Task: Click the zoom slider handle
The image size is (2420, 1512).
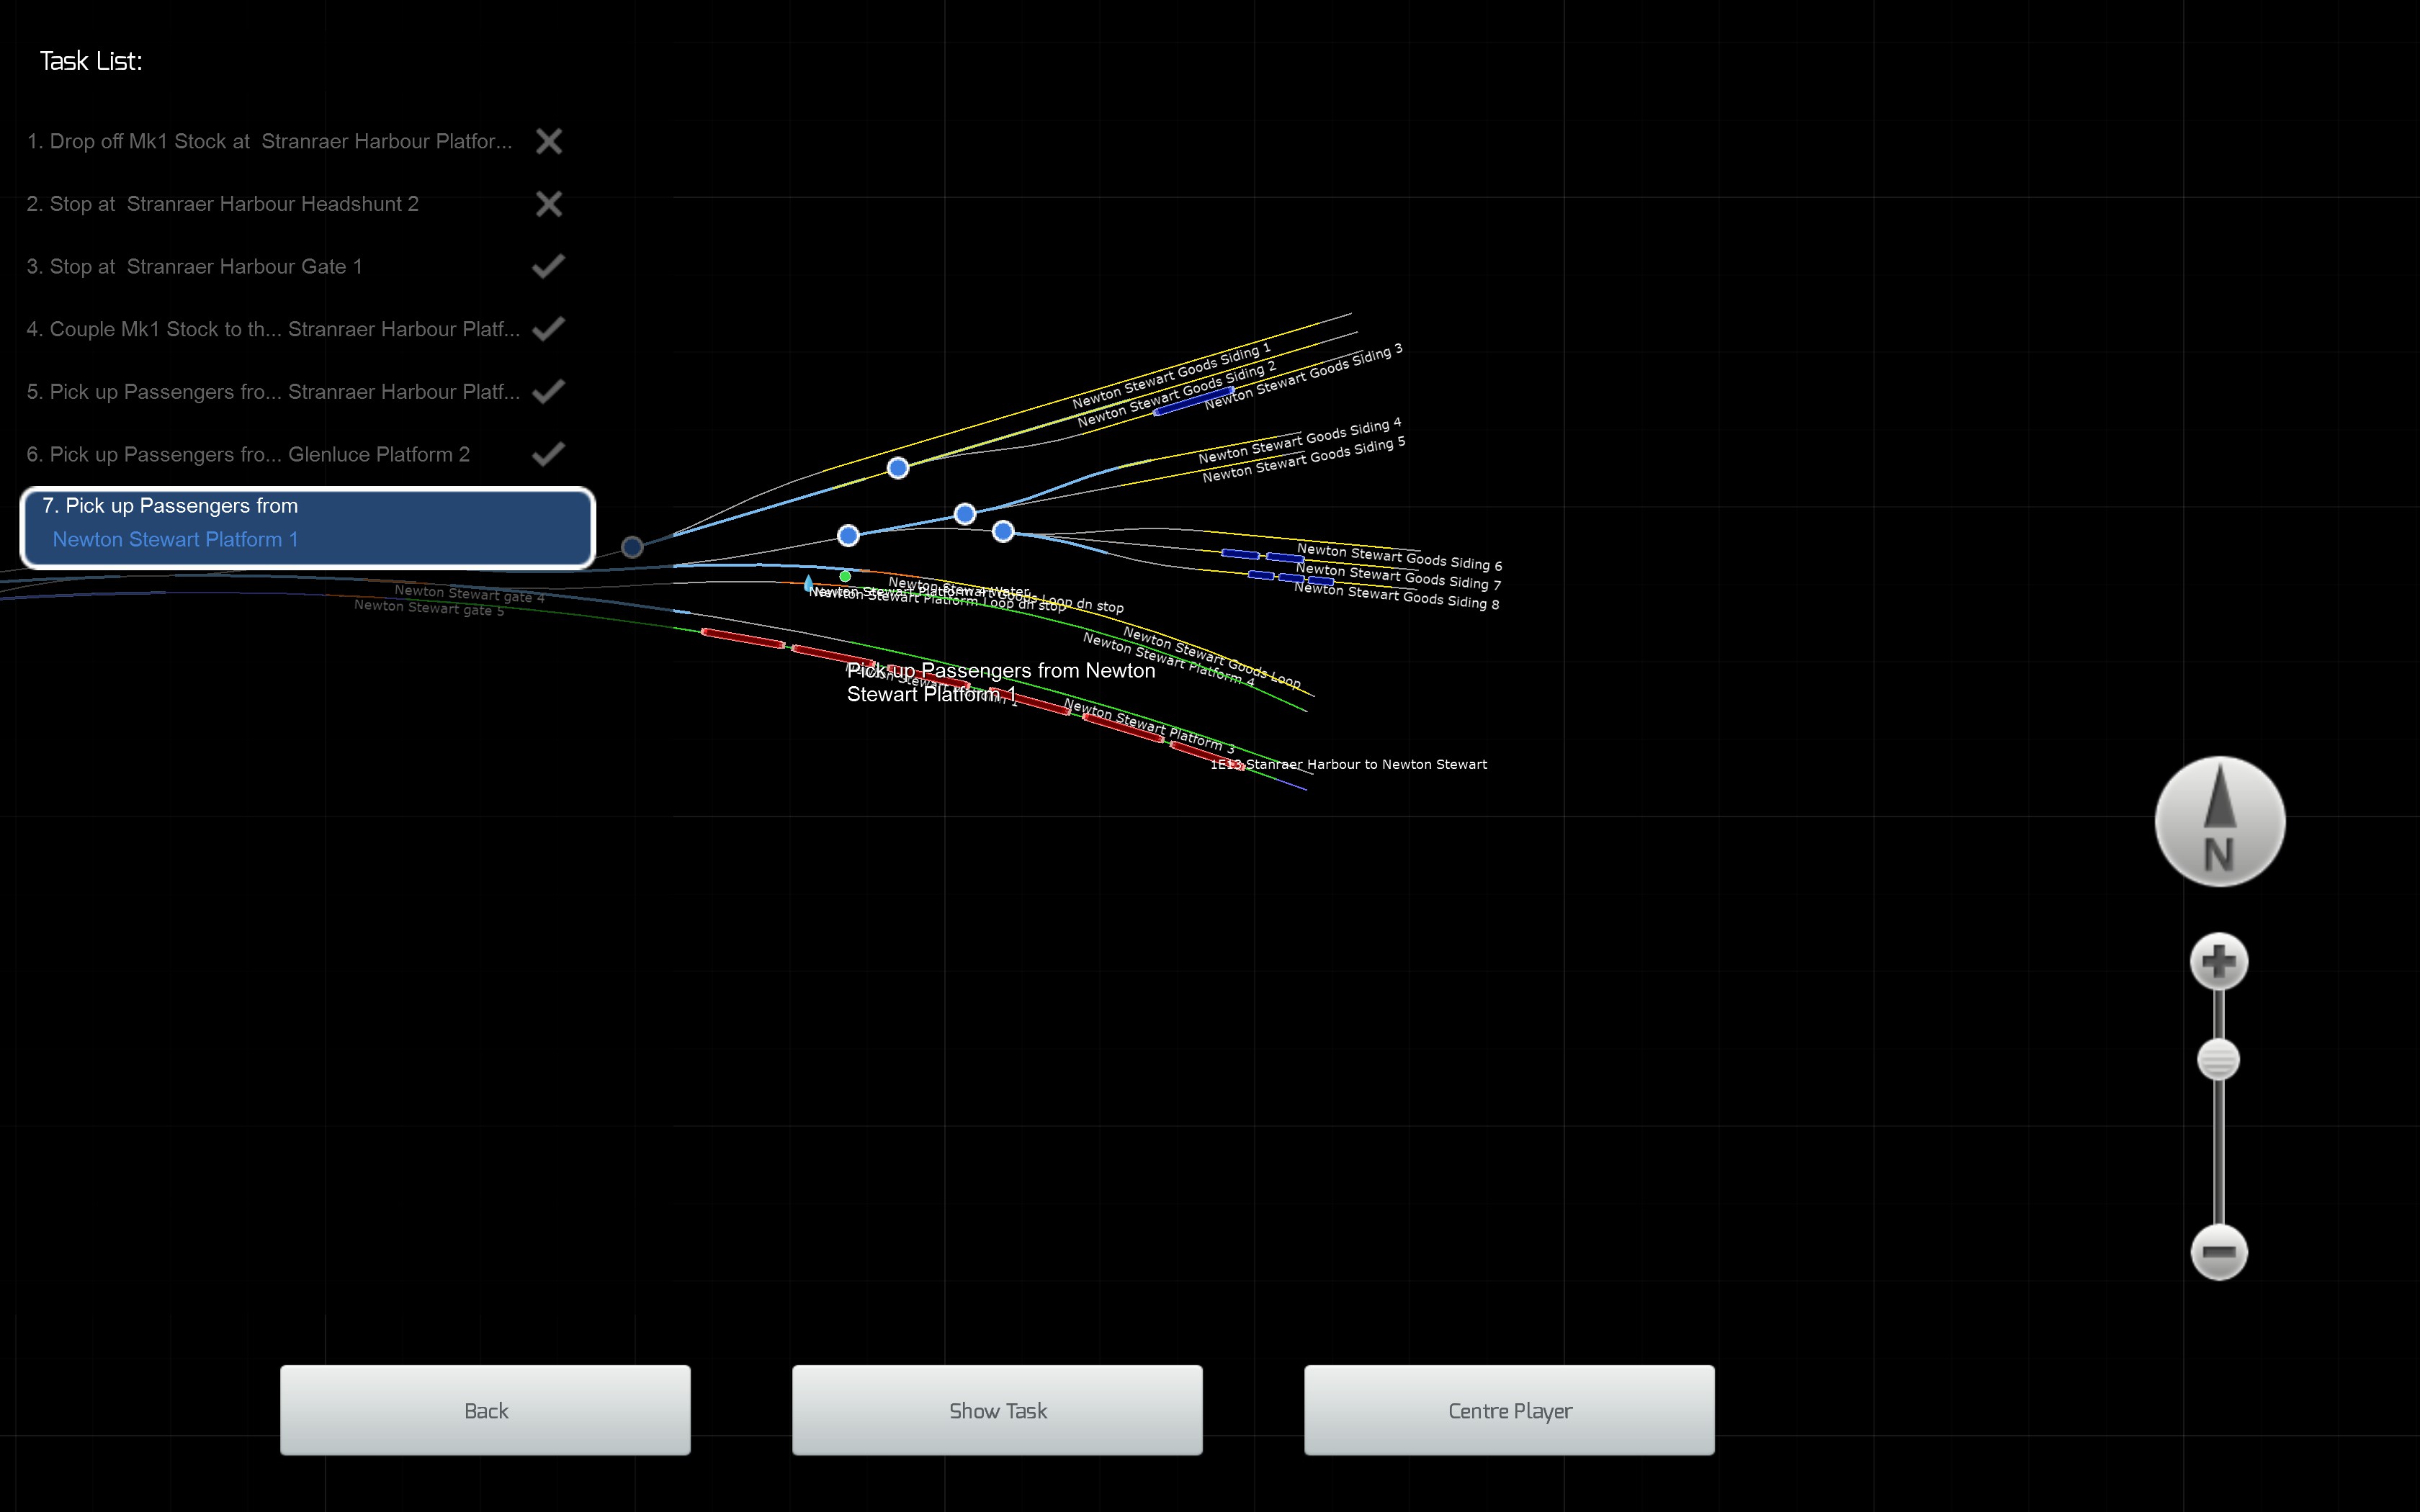Action: [2218, 1059]
